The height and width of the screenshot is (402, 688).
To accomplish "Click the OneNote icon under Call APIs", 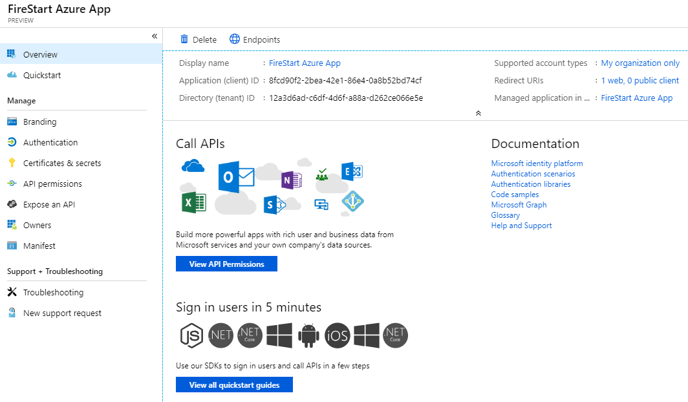I will pos(291,180).
